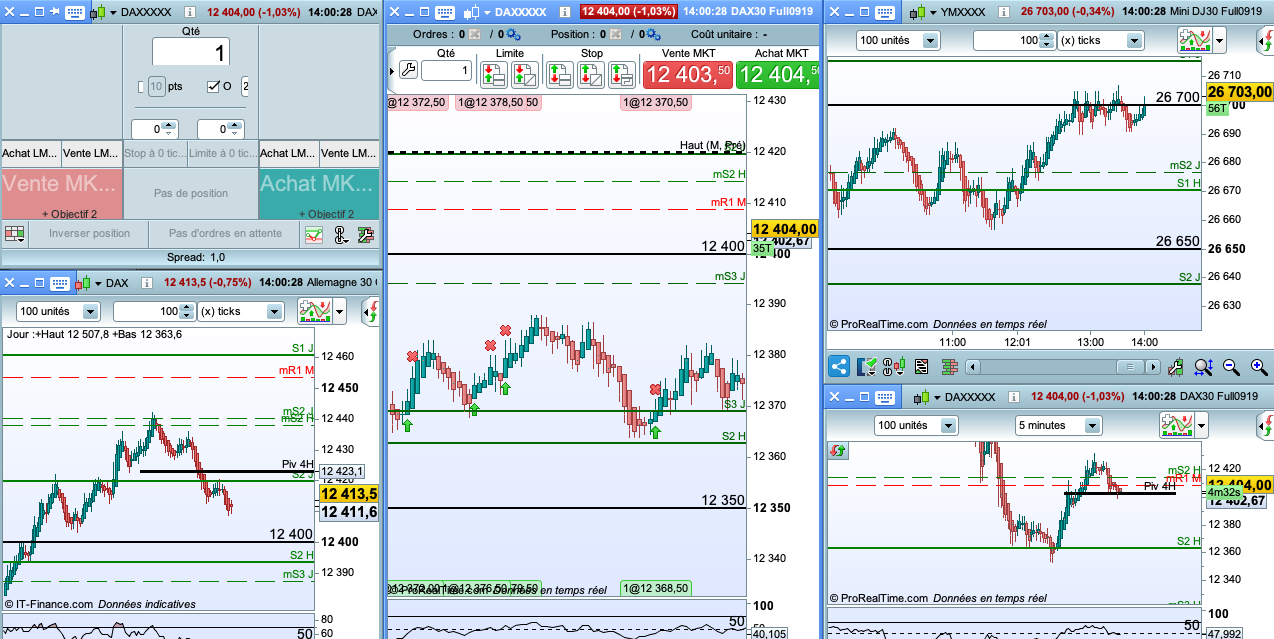Click Jour Haut 12 507,8 Bas text

(95, 334)
